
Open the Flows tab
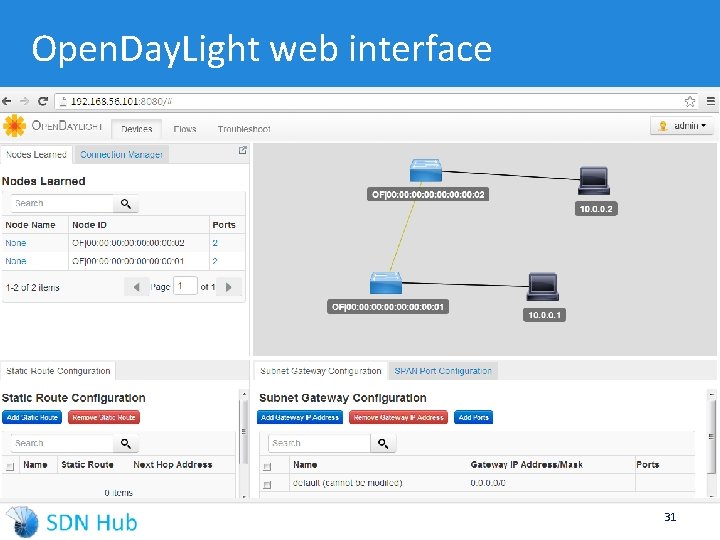[185, 129]
